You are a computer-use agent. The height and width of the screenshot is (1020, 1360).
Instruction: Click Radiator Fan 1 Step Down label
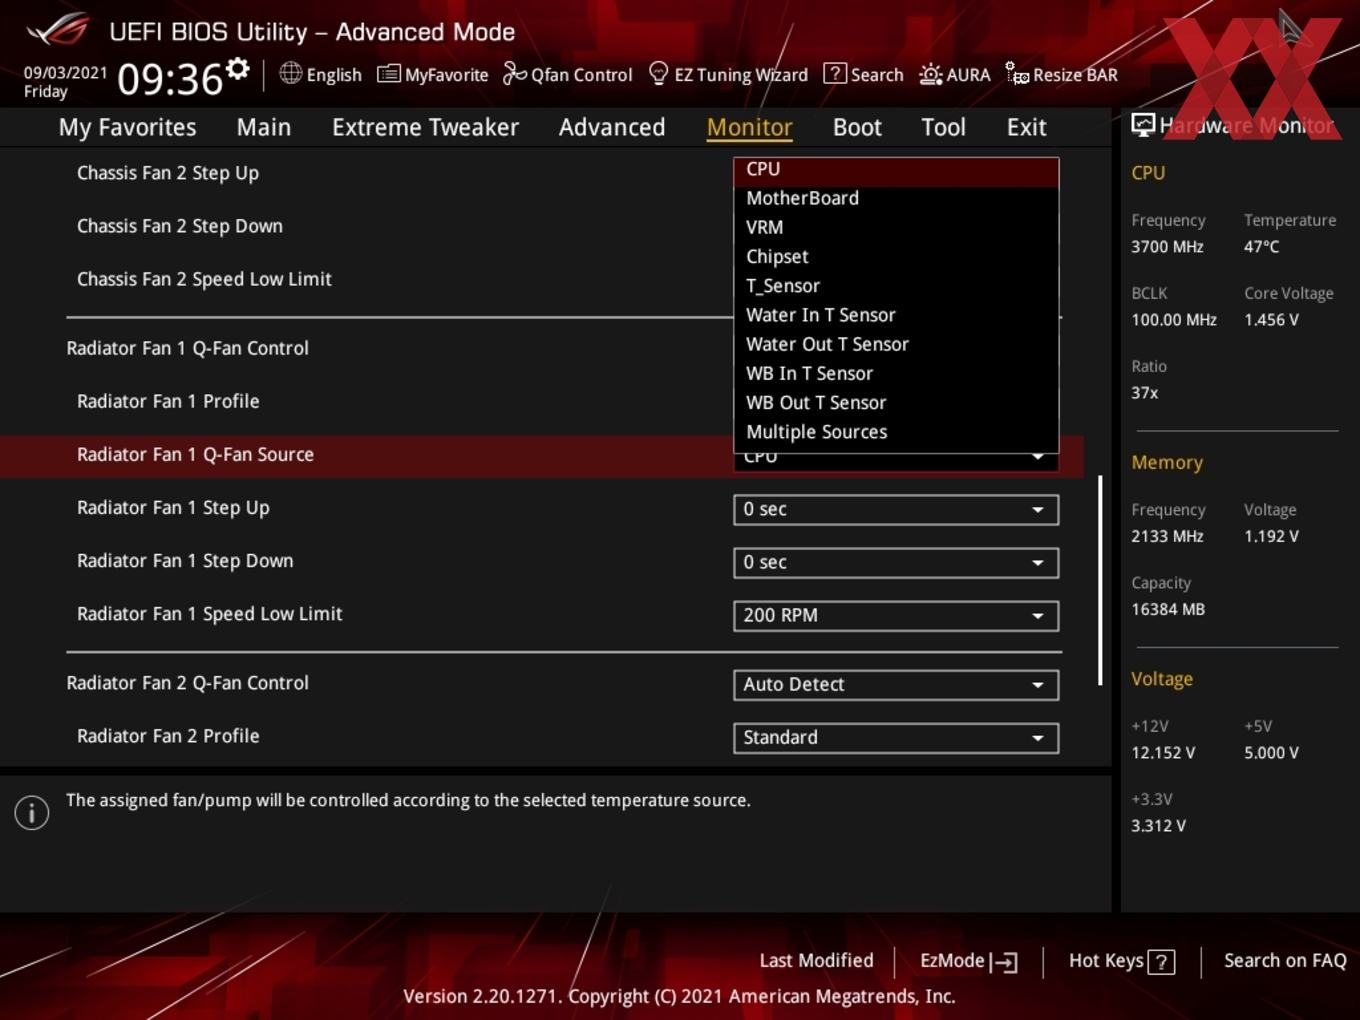pos(185,561)
